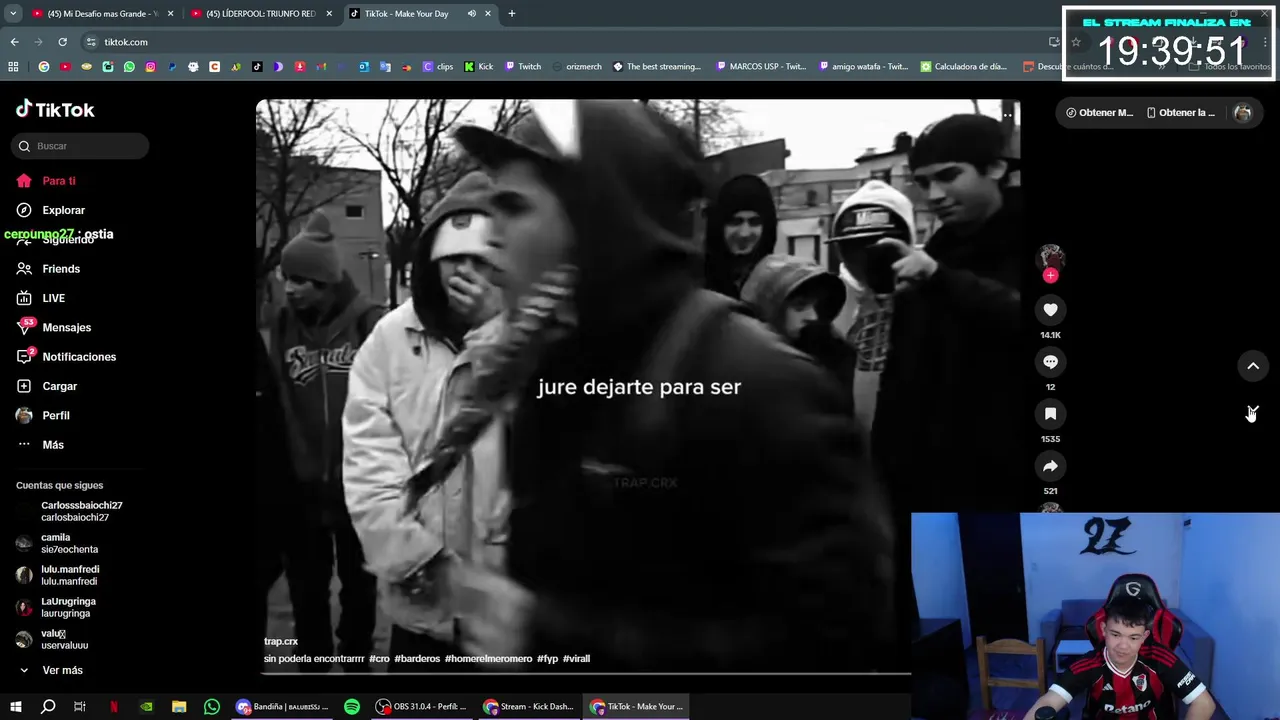Open the Windows Start menu
Screen dimensions: 1280x720
[16, 707]
